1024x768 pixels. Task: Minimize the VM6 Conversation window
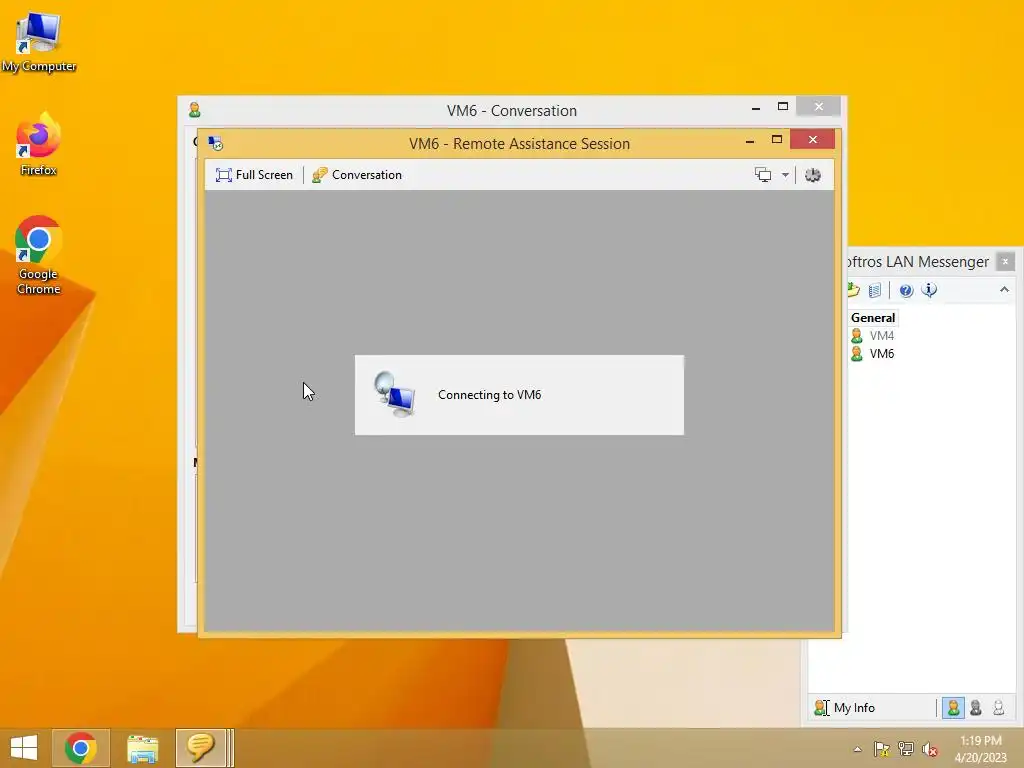coord(756,108)
